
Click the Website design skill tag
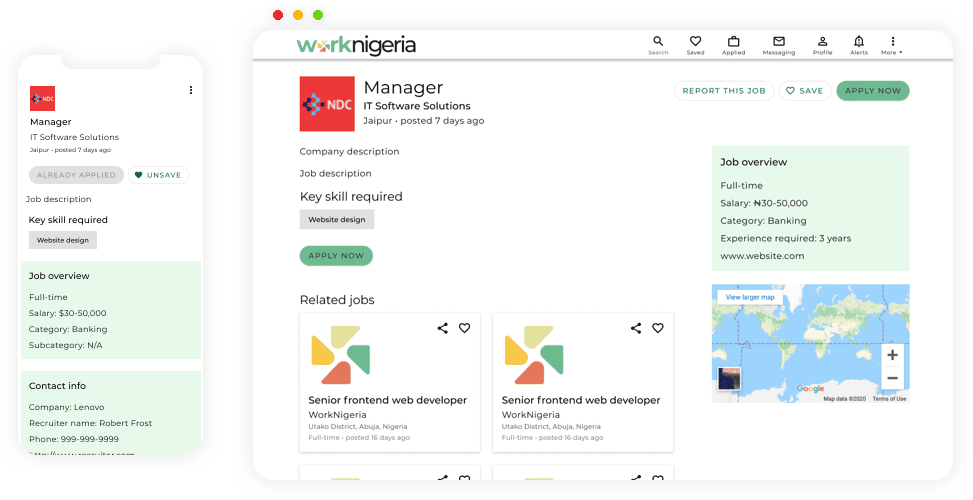(x=337, y=220)
